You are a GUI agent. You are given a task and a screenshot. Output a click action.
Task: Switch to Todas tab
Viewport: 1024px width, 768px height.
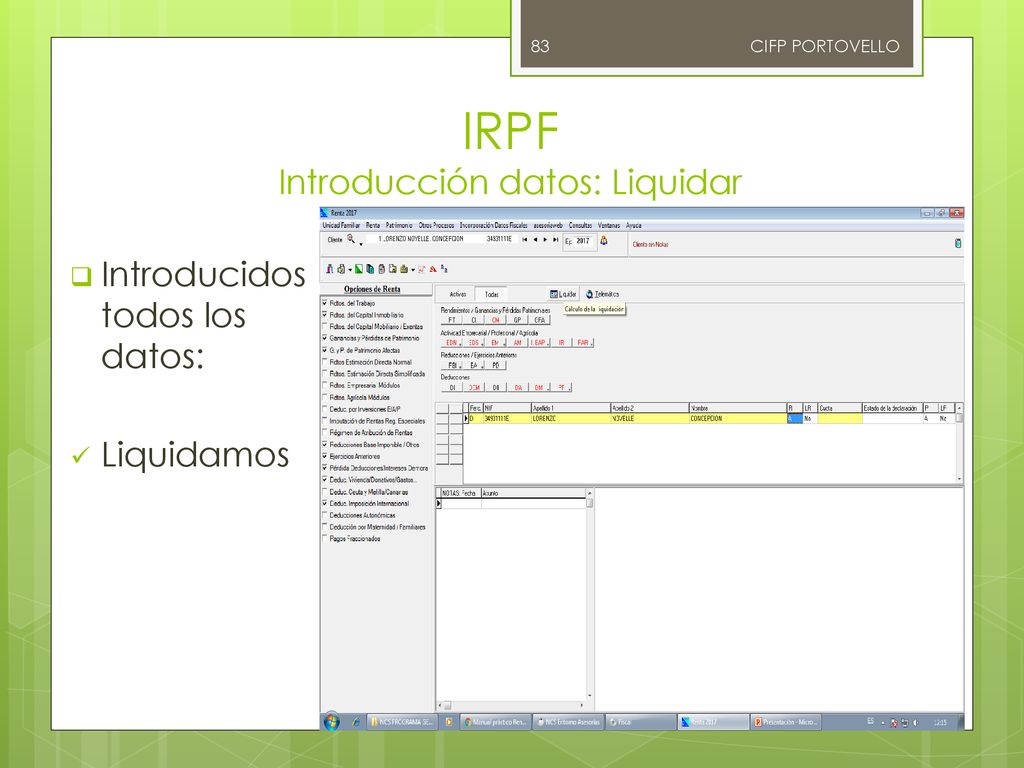tap(492, 294)
